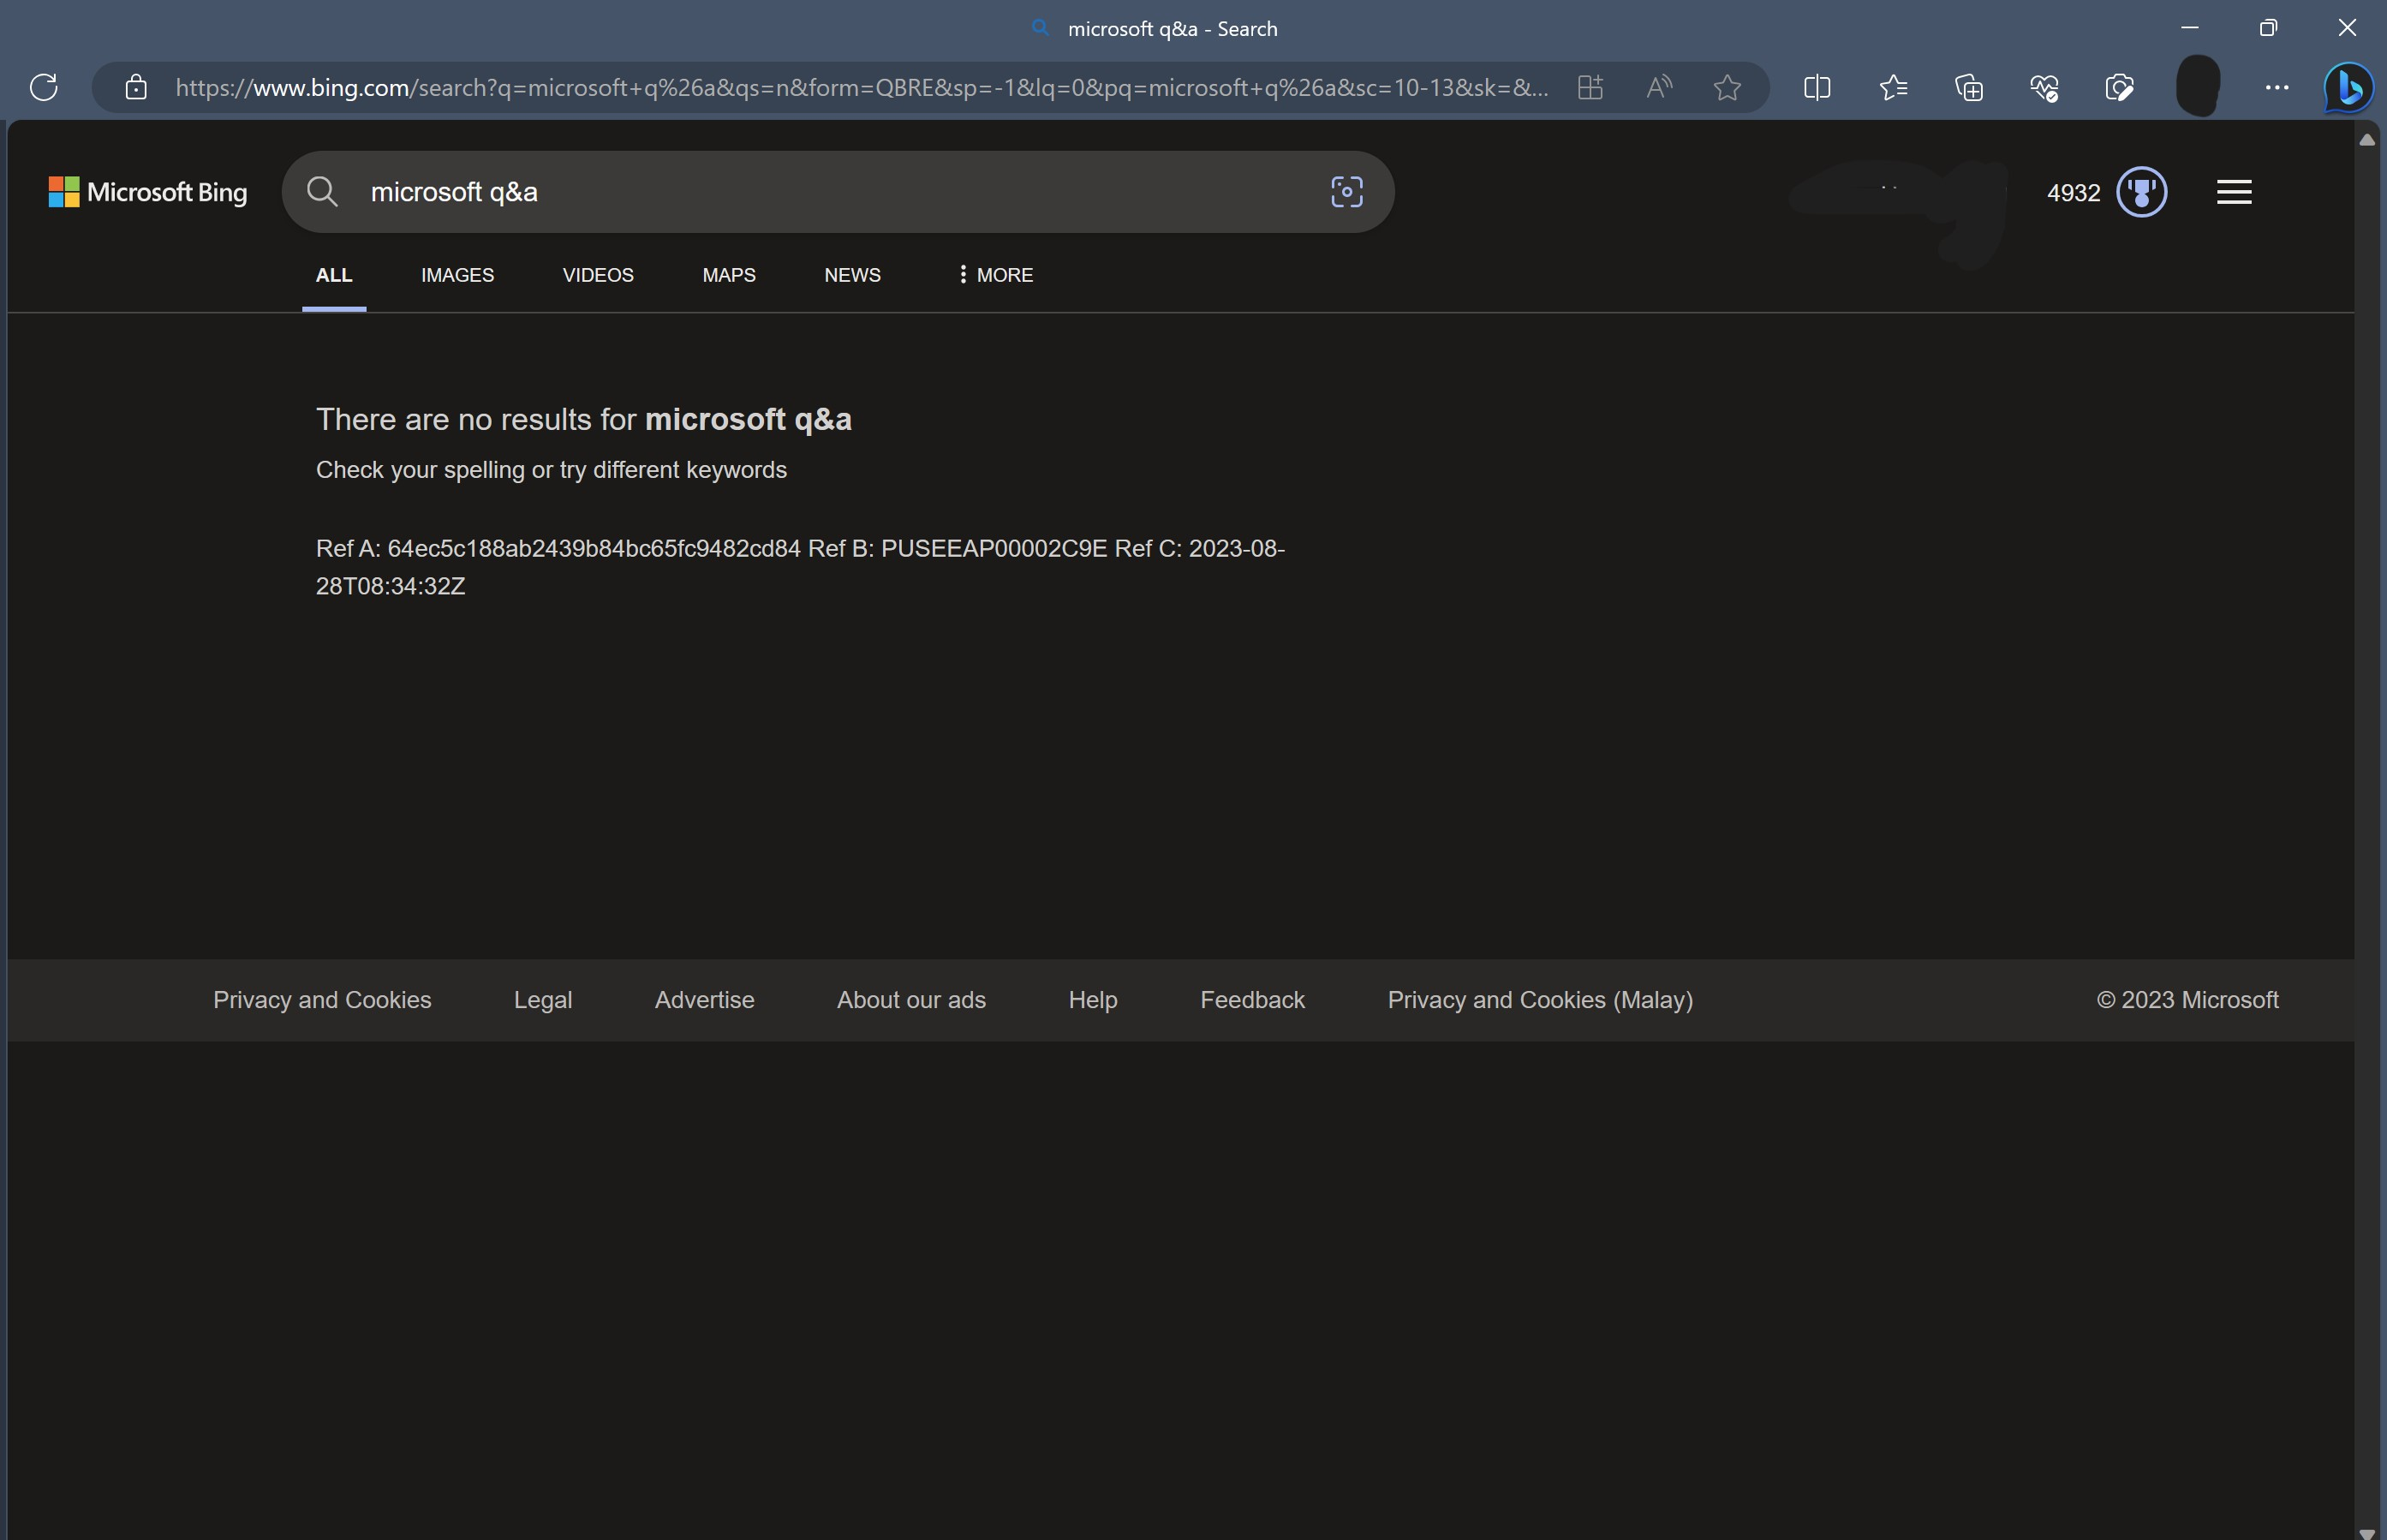
Task: Click the browser refresh icon
Action: pyautogui.click(x=44, y=88)
